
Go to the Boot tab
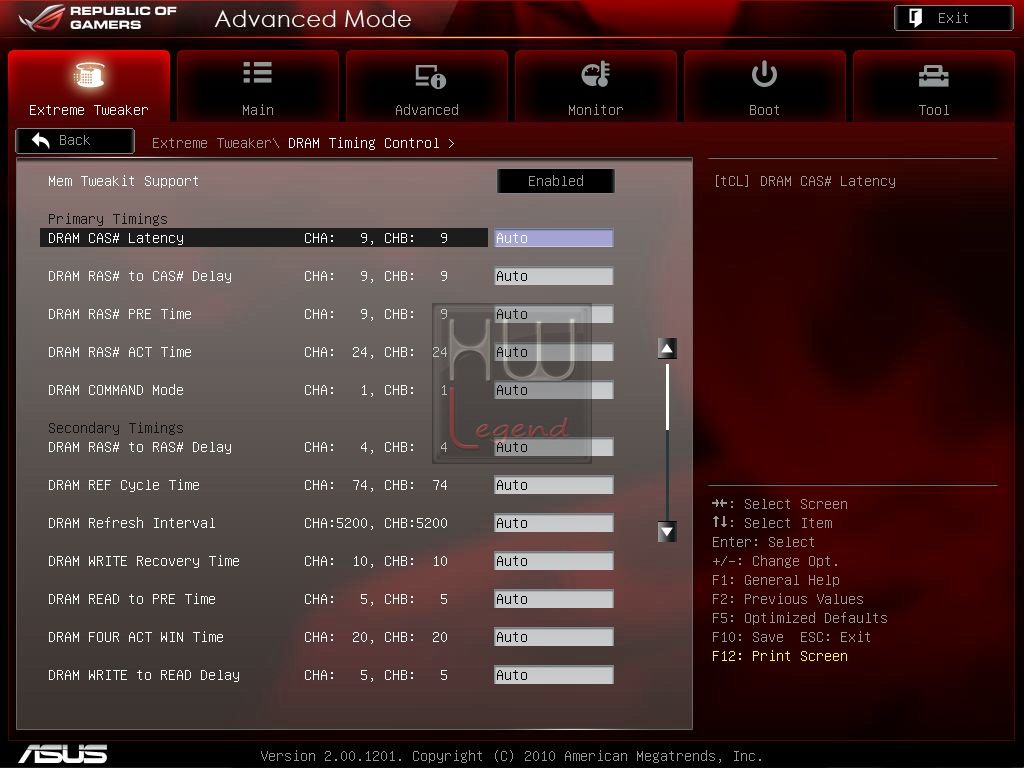point(765,86)
